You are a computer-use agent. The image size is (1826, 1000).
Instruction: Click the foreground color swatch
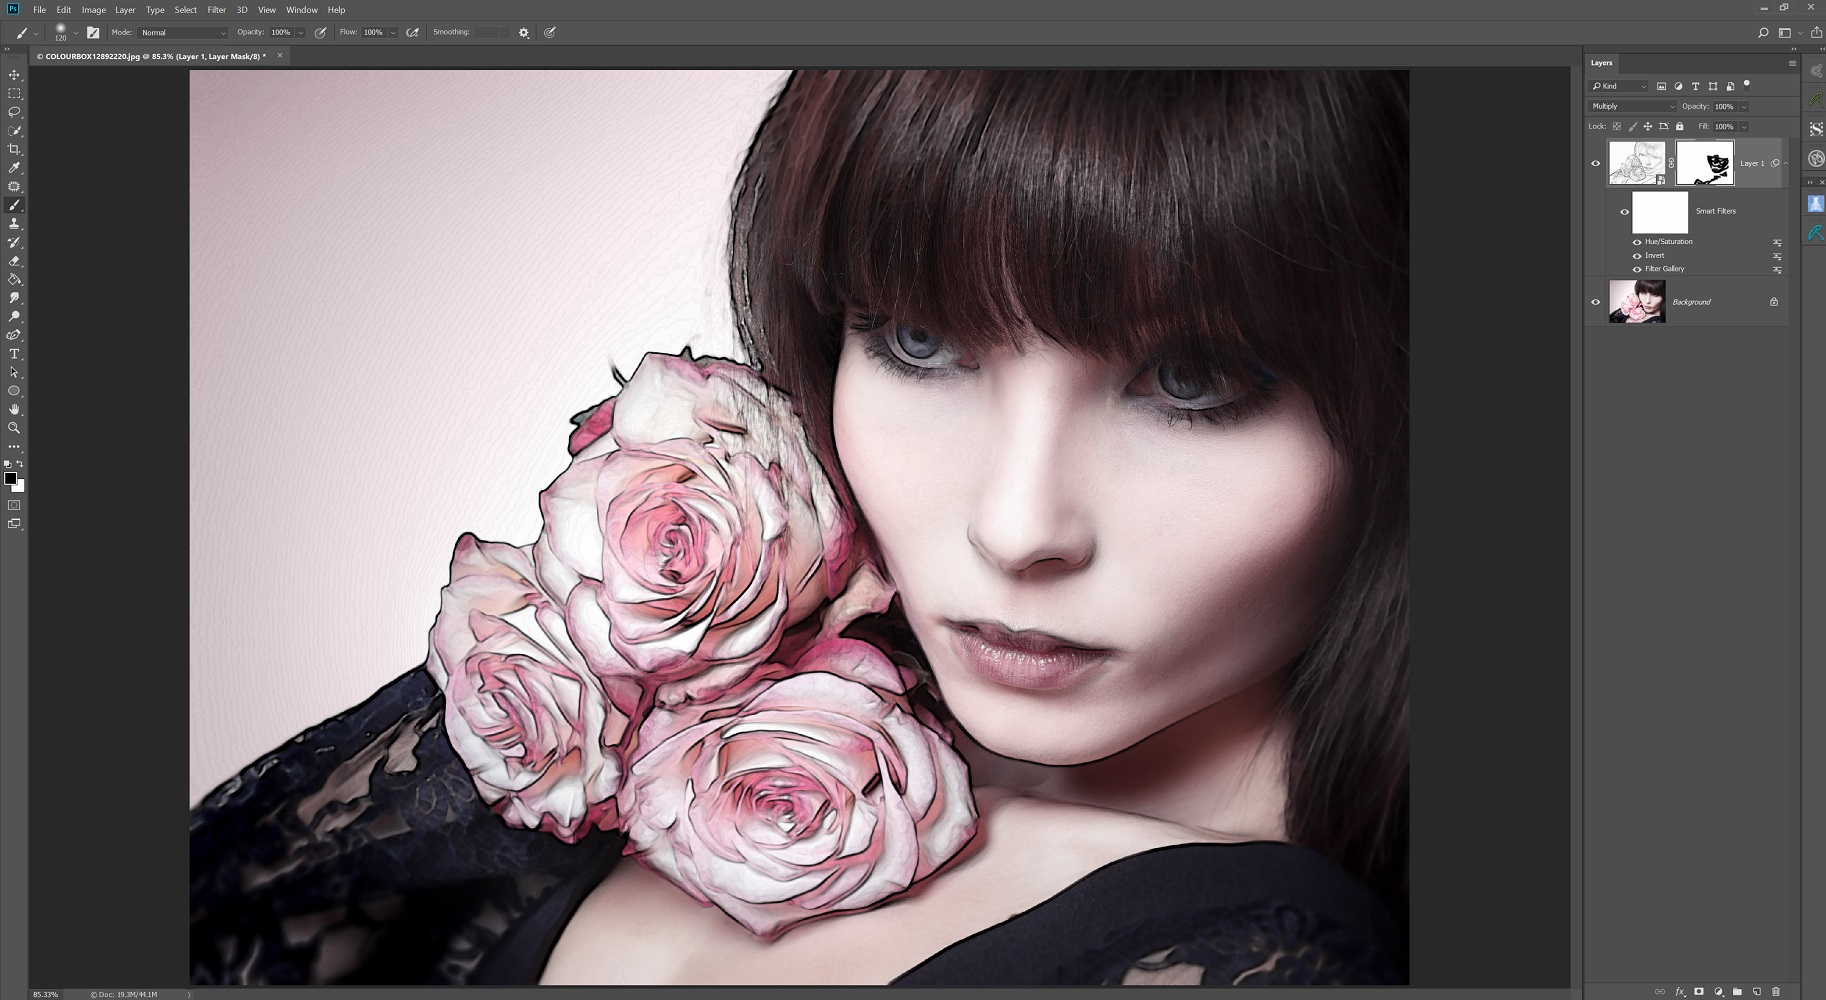[10, 479]
